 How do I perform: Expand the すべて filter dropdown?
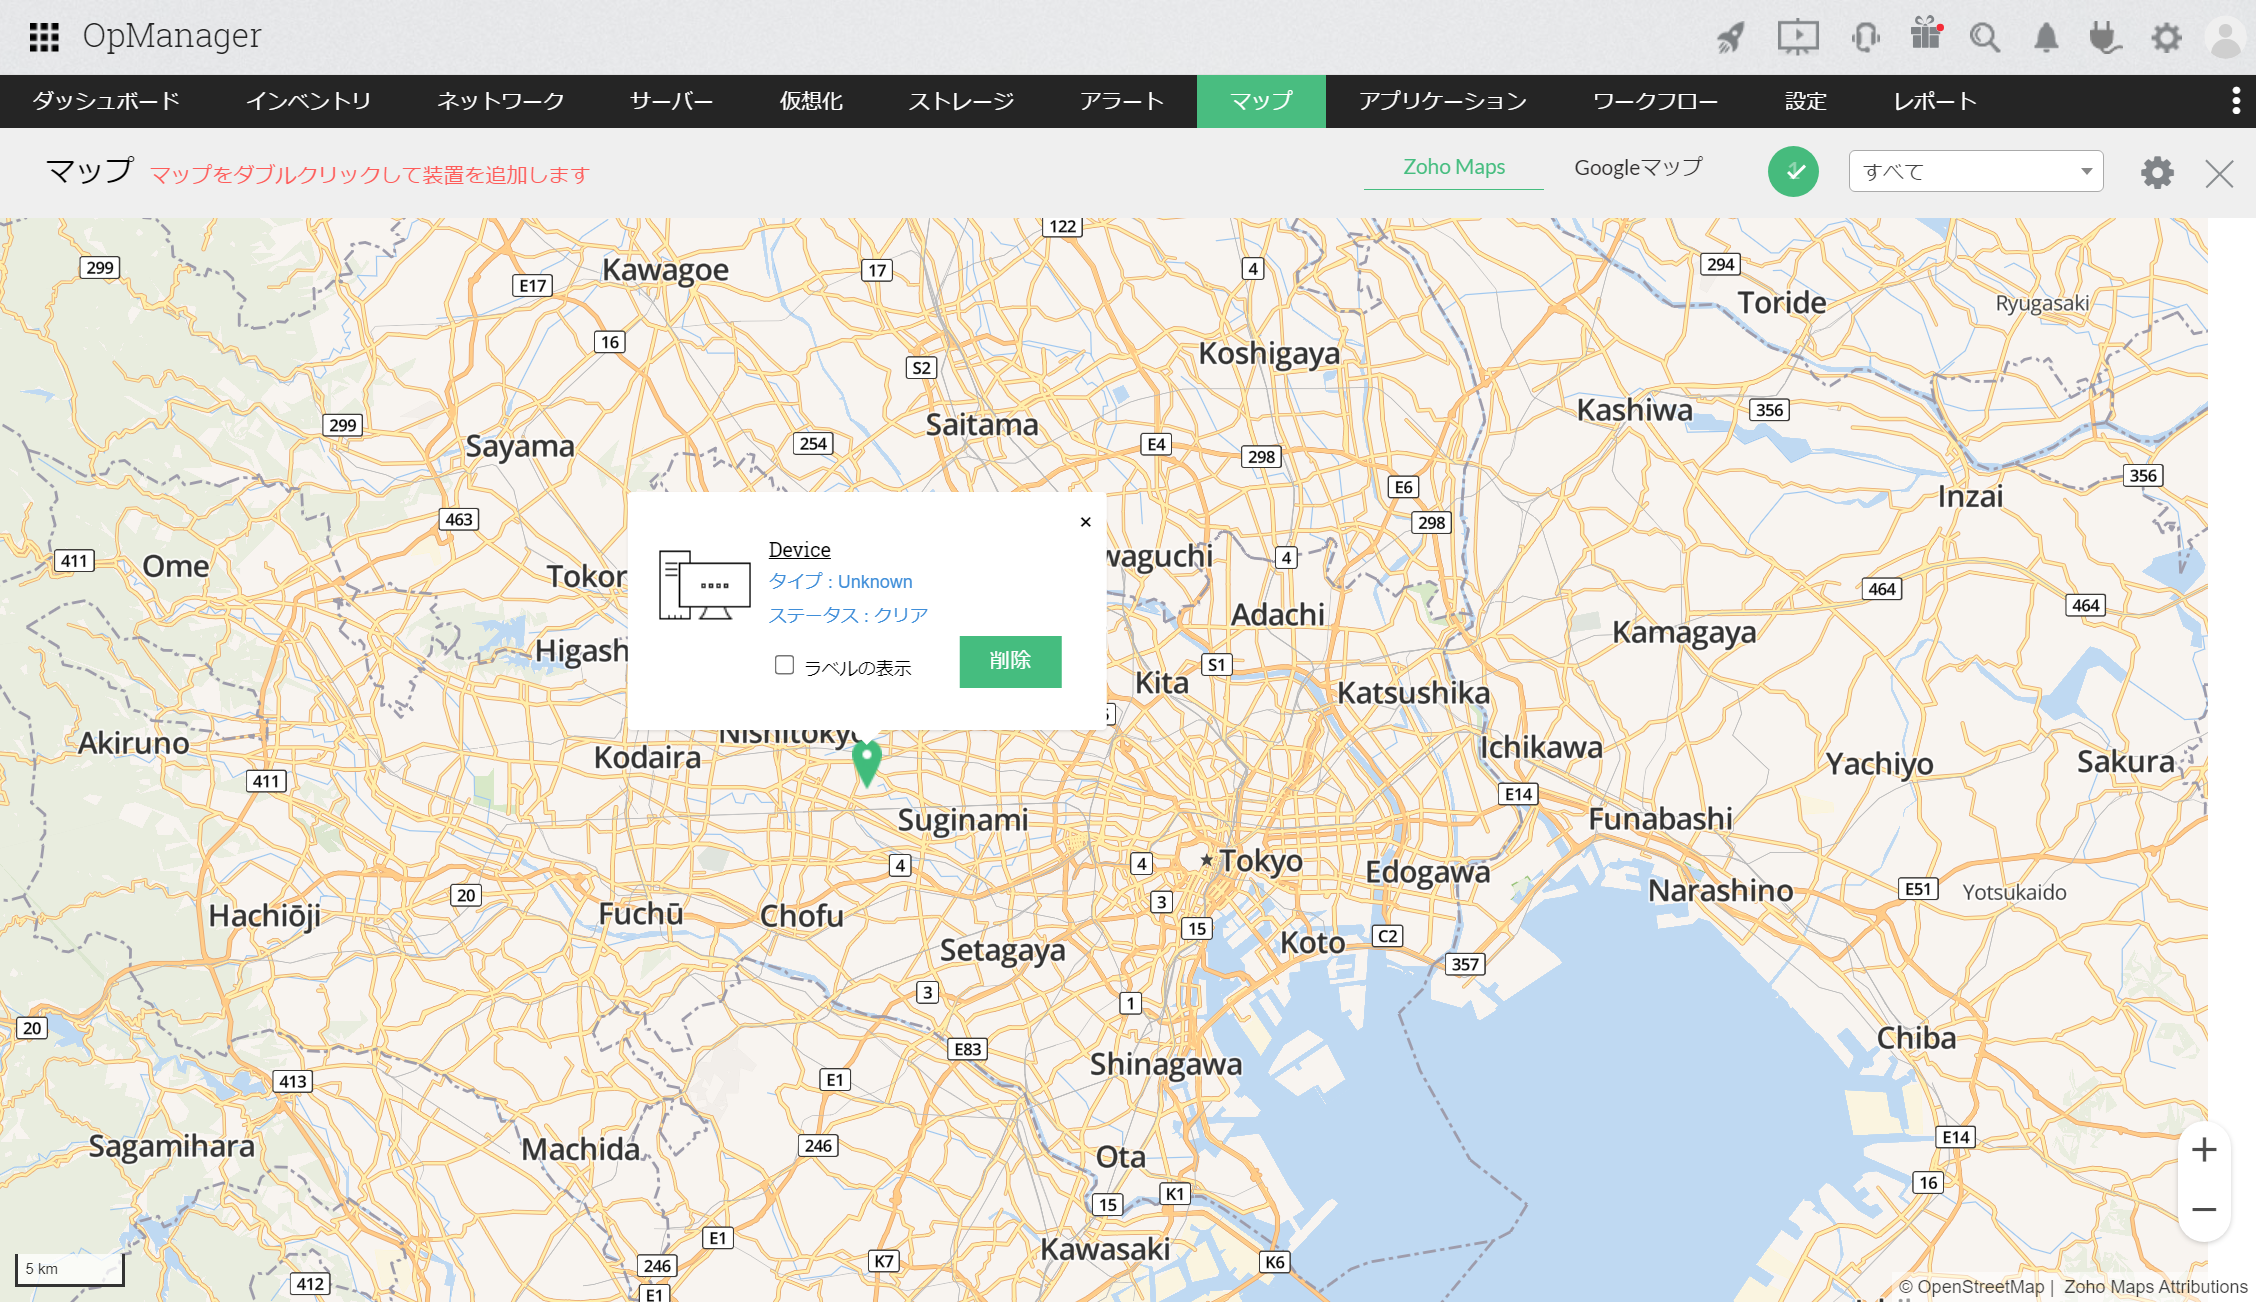pos(1975,171)
